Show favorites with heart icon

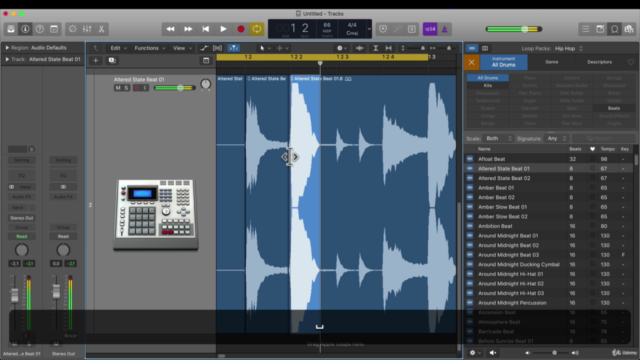pos(631,62)
